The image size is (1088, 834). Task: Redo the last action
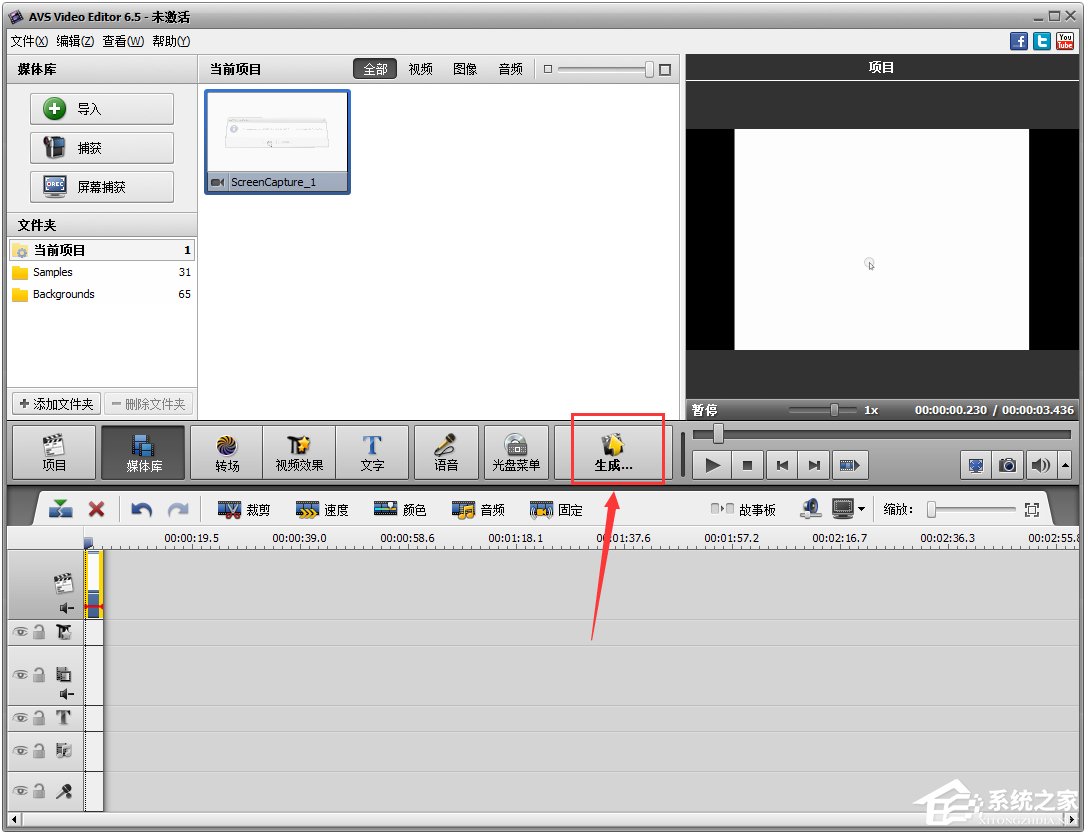[178, 510]
